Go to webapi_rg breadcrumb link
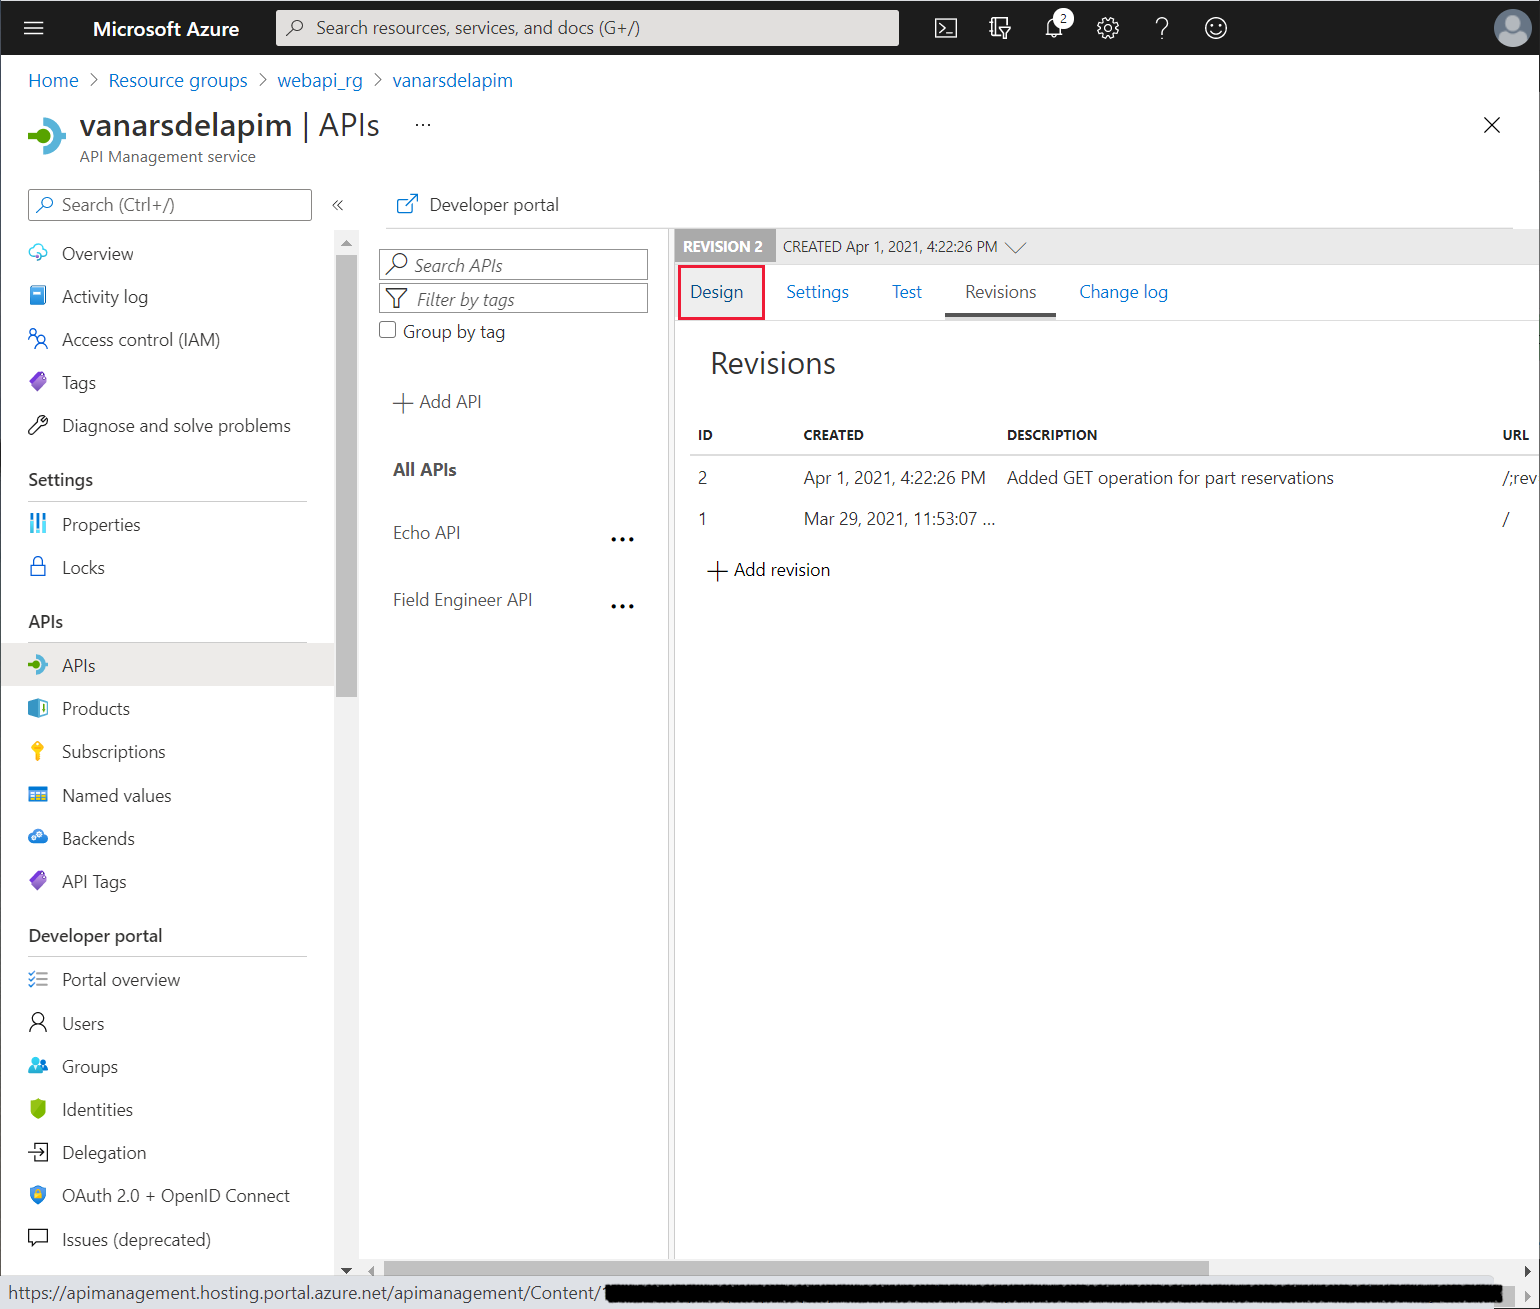The image size is (1540, 1309). coord(320,80)
